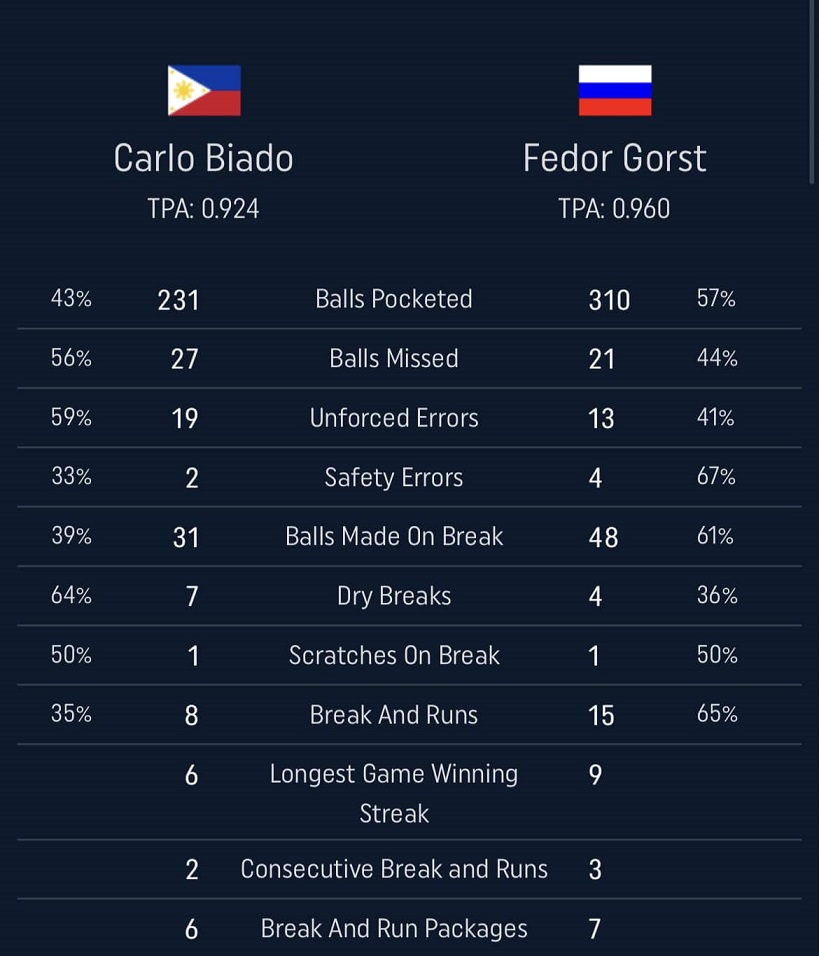Select the Scratches On Break label
This screenshot has height=956, width=819.
(394, 655)
